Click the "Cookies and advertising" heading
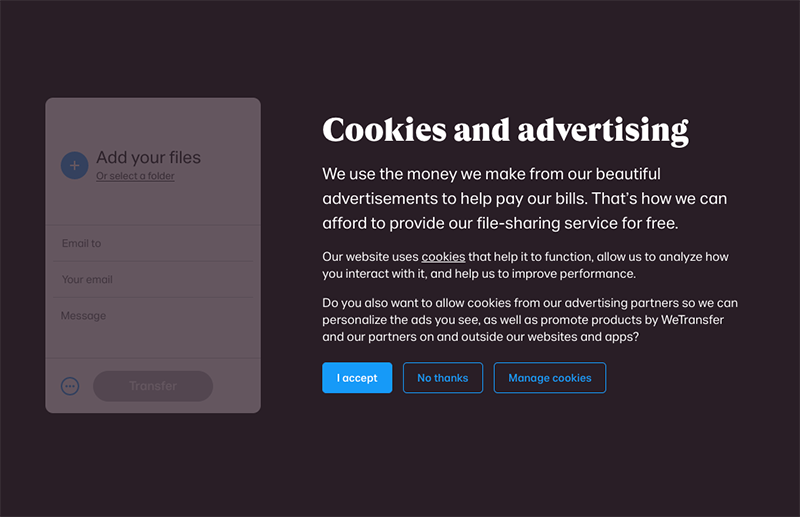The height and width of the screenshot is (517, 800). 505,130
